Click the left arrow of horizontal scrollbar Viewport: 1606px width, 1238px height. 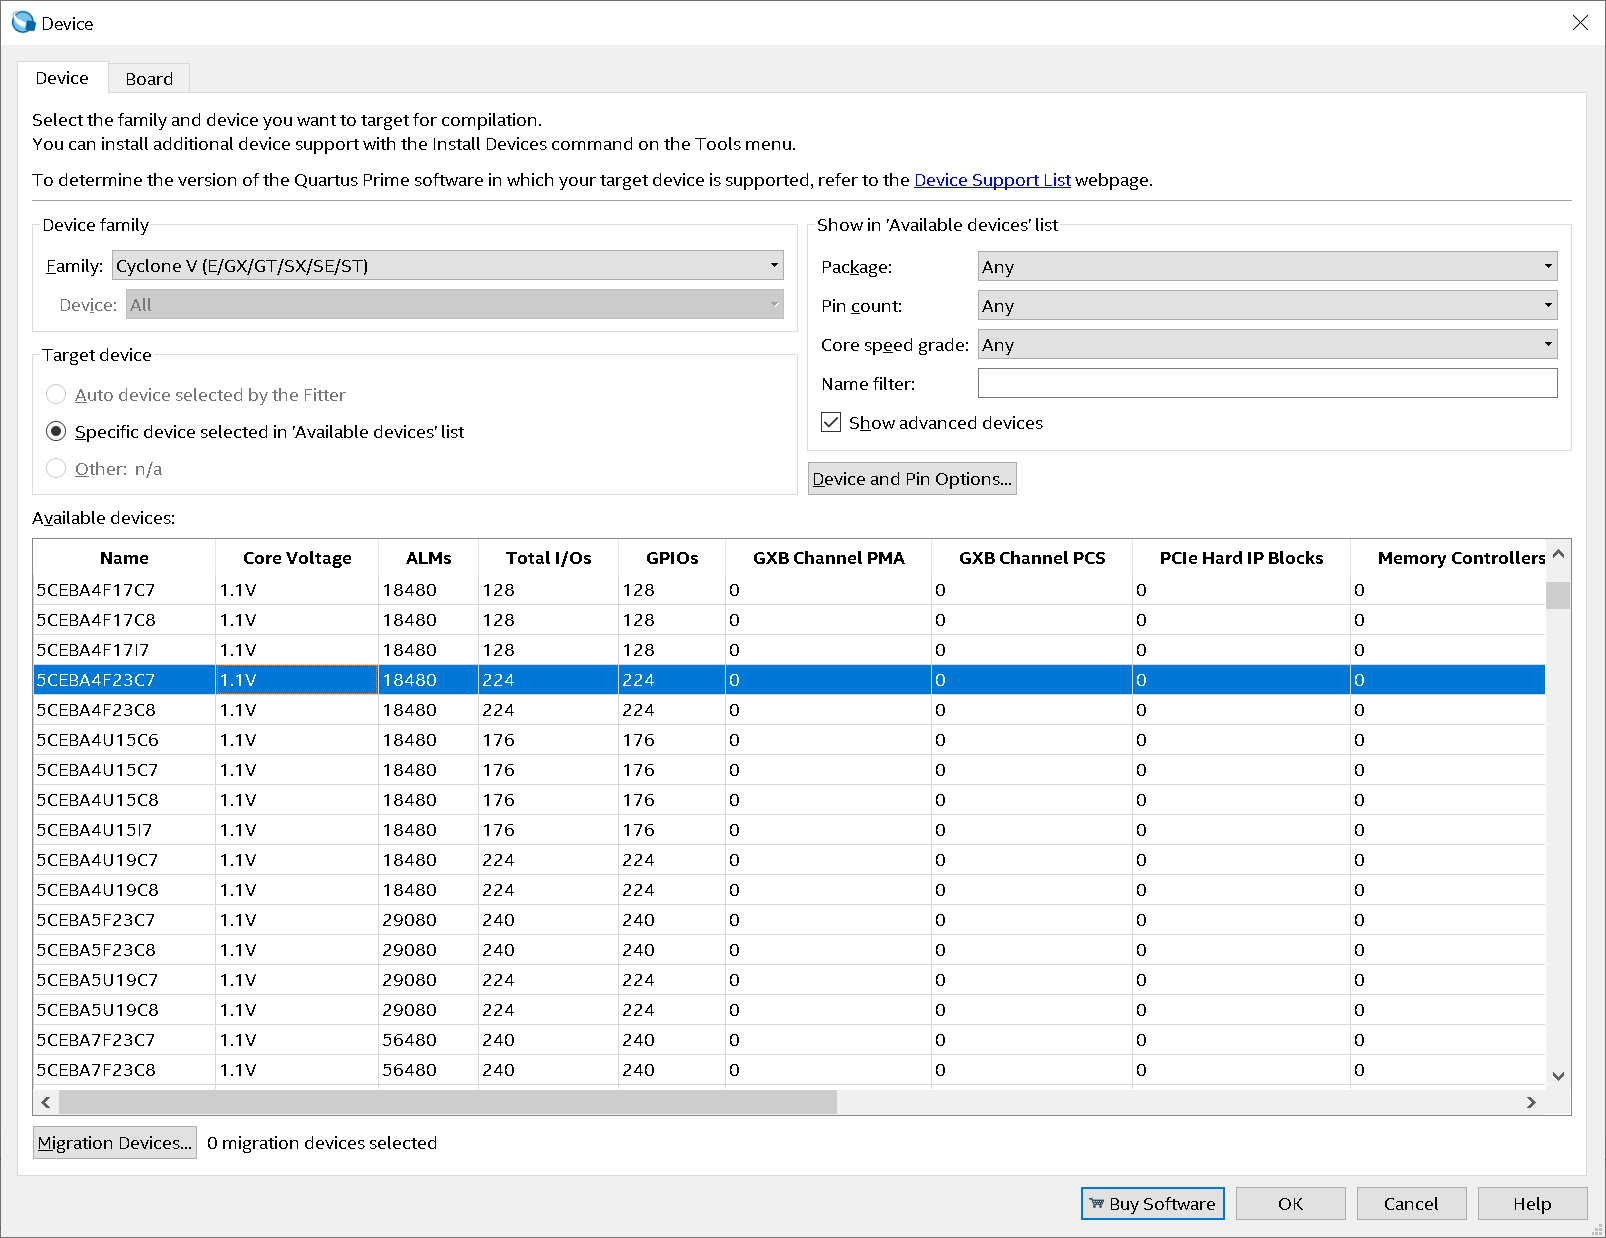point(46,1102)
